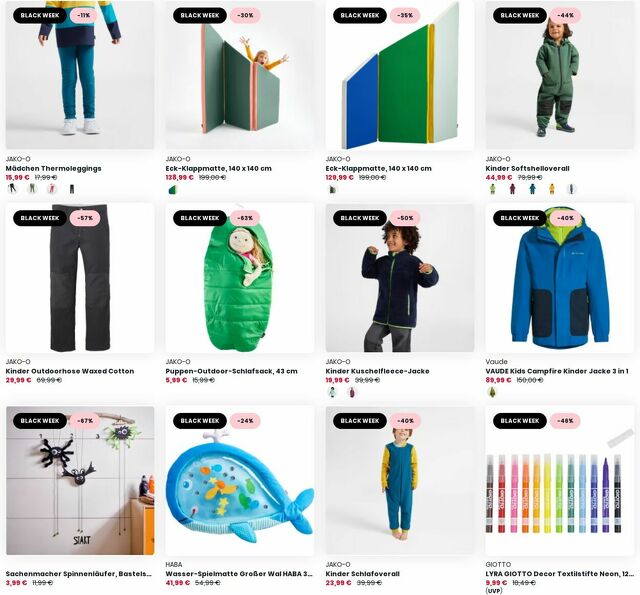Select the green VAUDE Campfire jacket variant icon

(x=492, y=392)
